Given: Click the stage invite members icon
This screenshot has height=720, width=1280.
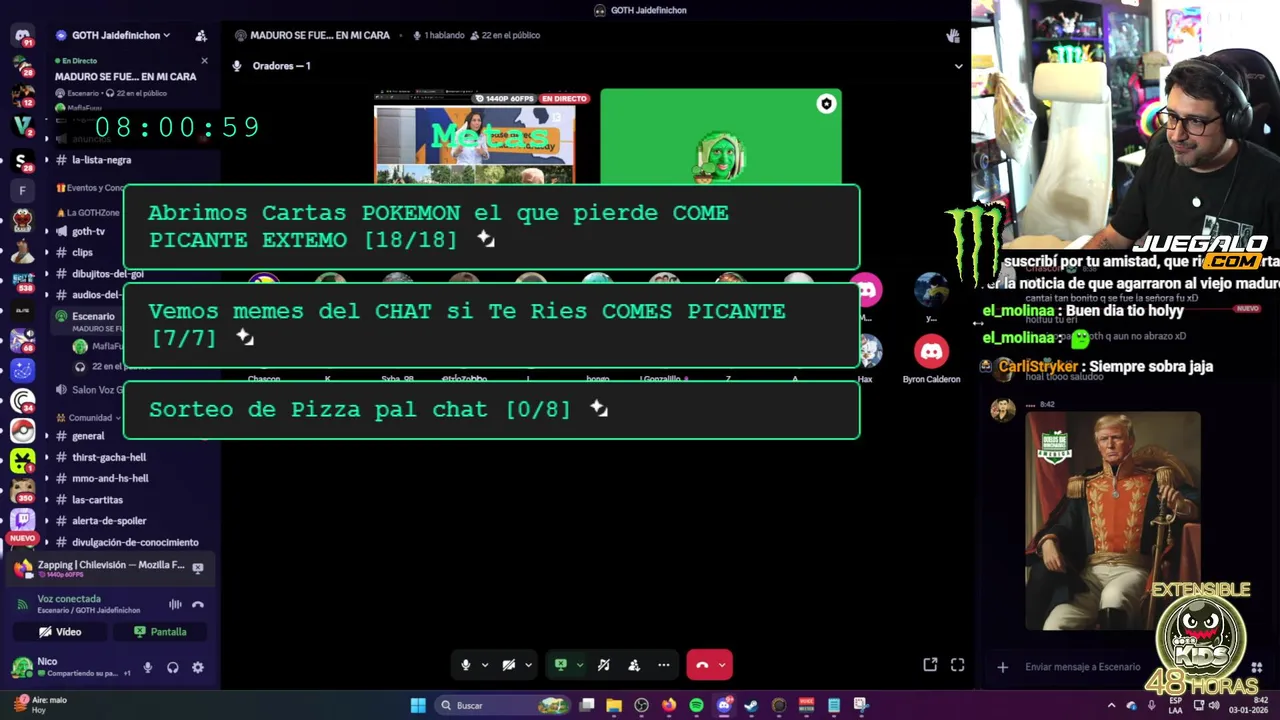Looking at the screenshot, I should coord(634,665).
